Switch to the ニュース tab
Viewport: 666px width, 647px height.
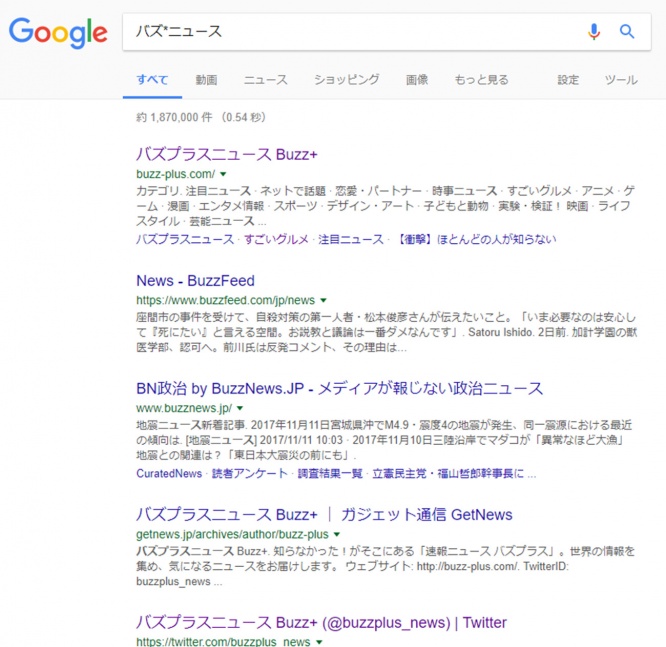(265, 80)
